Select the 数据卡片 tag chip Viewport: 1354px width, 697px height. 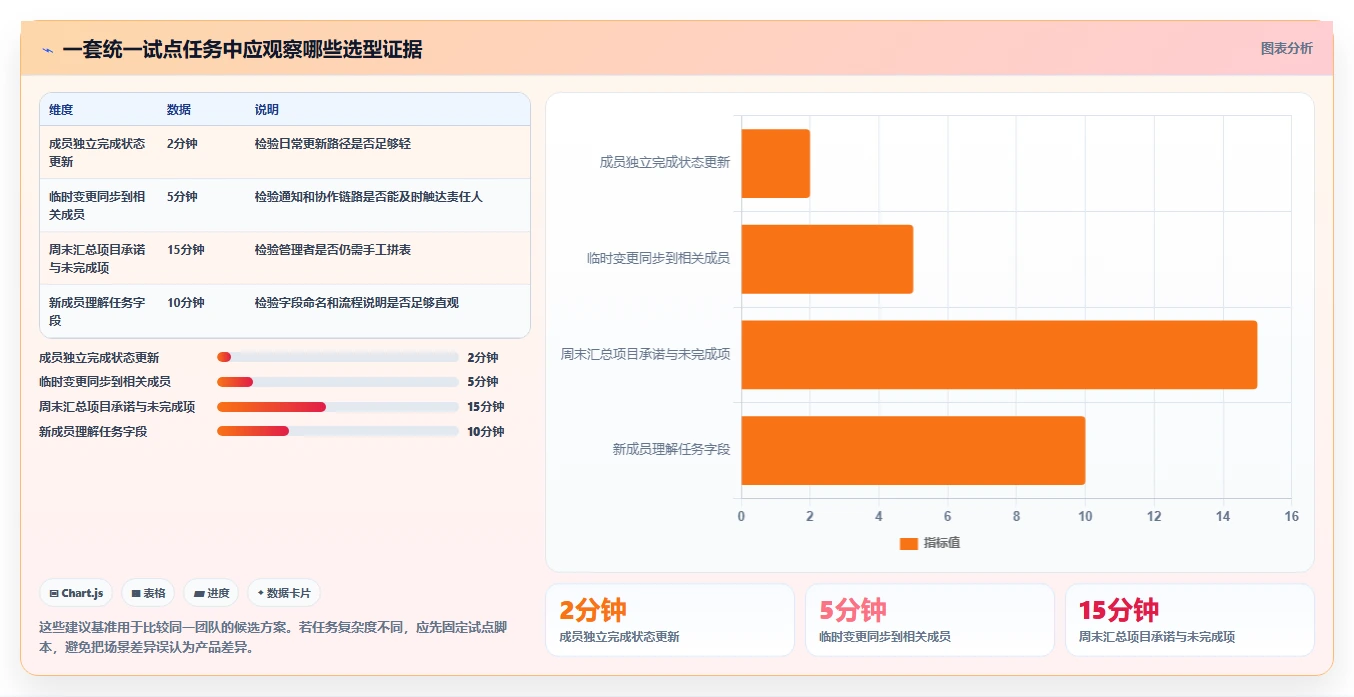point(284,593)
